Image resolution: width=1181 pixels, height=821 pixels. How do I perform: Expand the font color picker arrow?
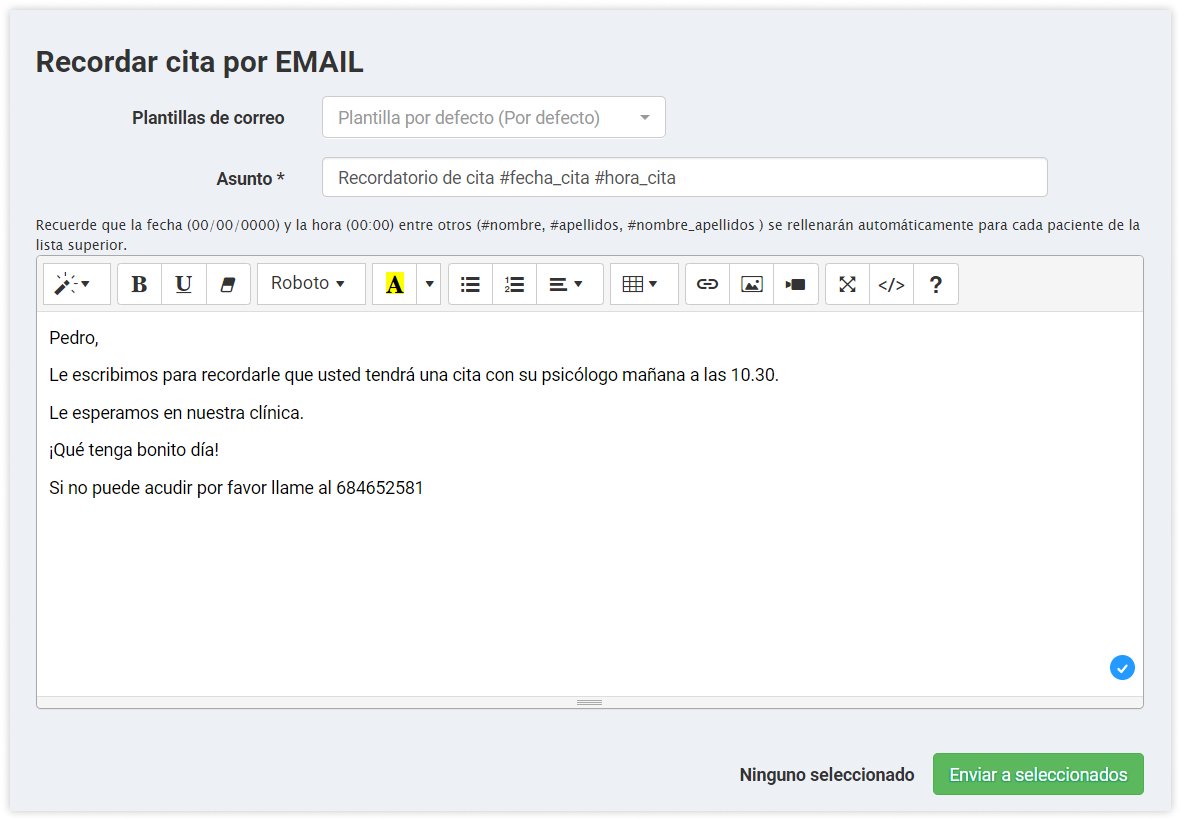pos(429,284)
